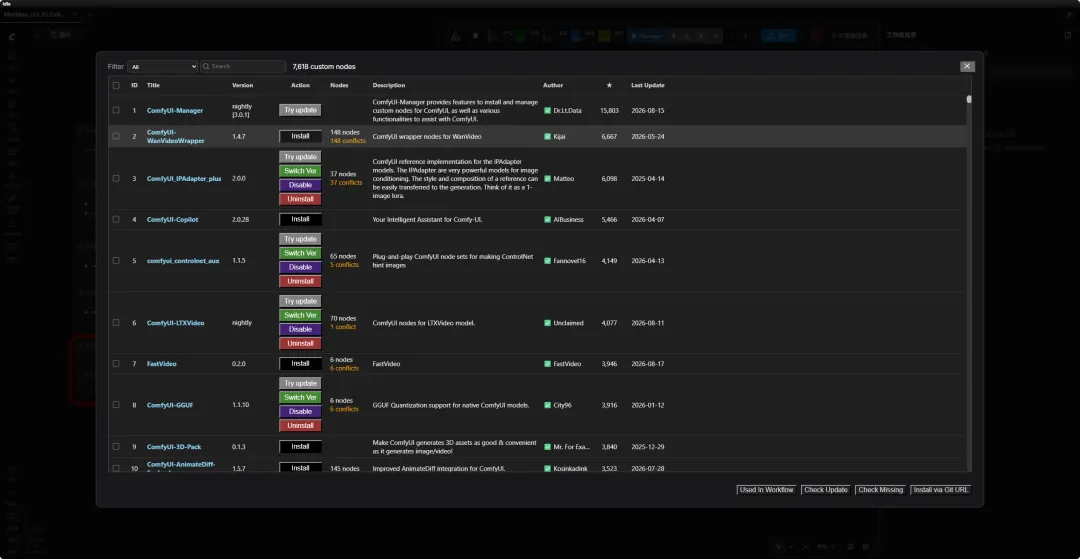
Task: Click verified badge next to Matteo
Action: tap(548, 178)
